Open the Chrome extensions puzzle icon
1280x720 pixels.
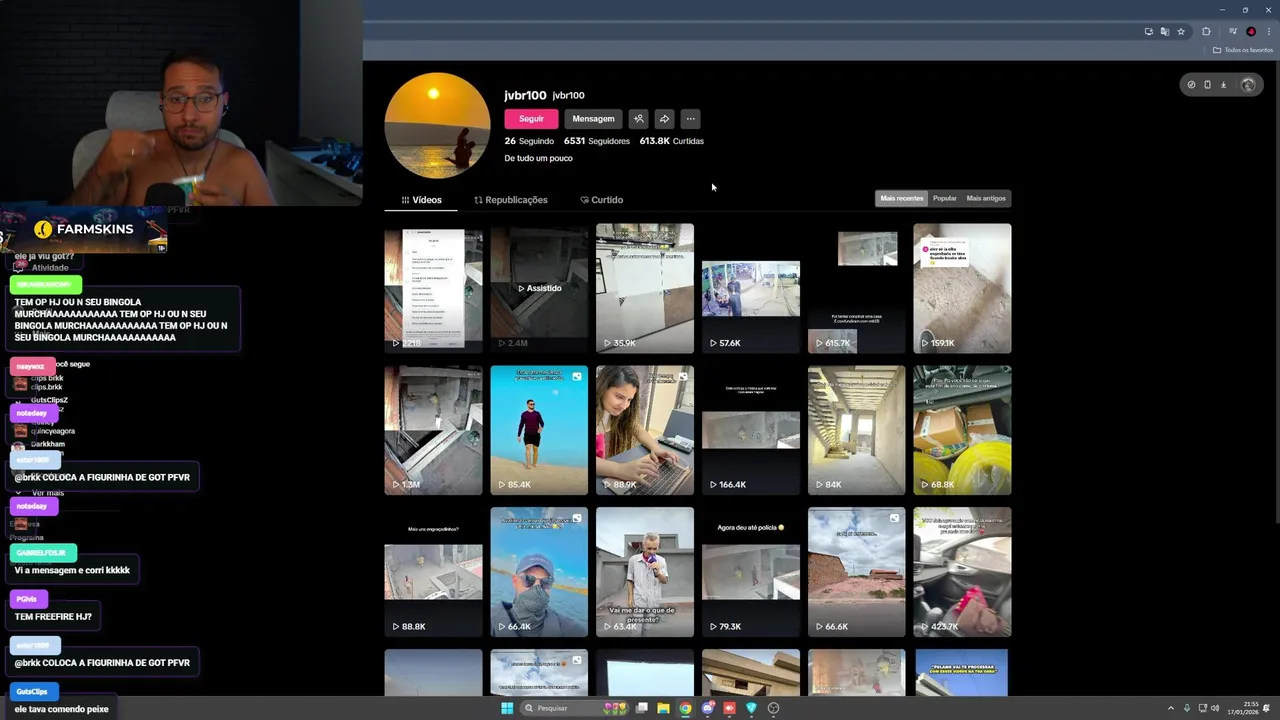(x=1206, y=32)
